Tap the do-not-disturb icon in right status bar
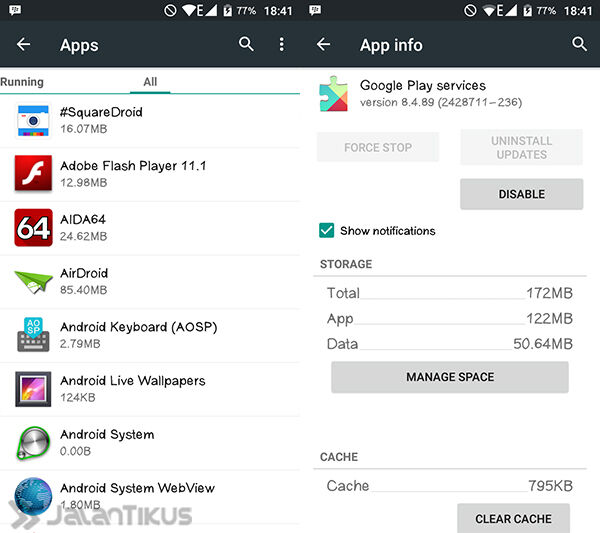The image size is (600, 533). point(470,10)
